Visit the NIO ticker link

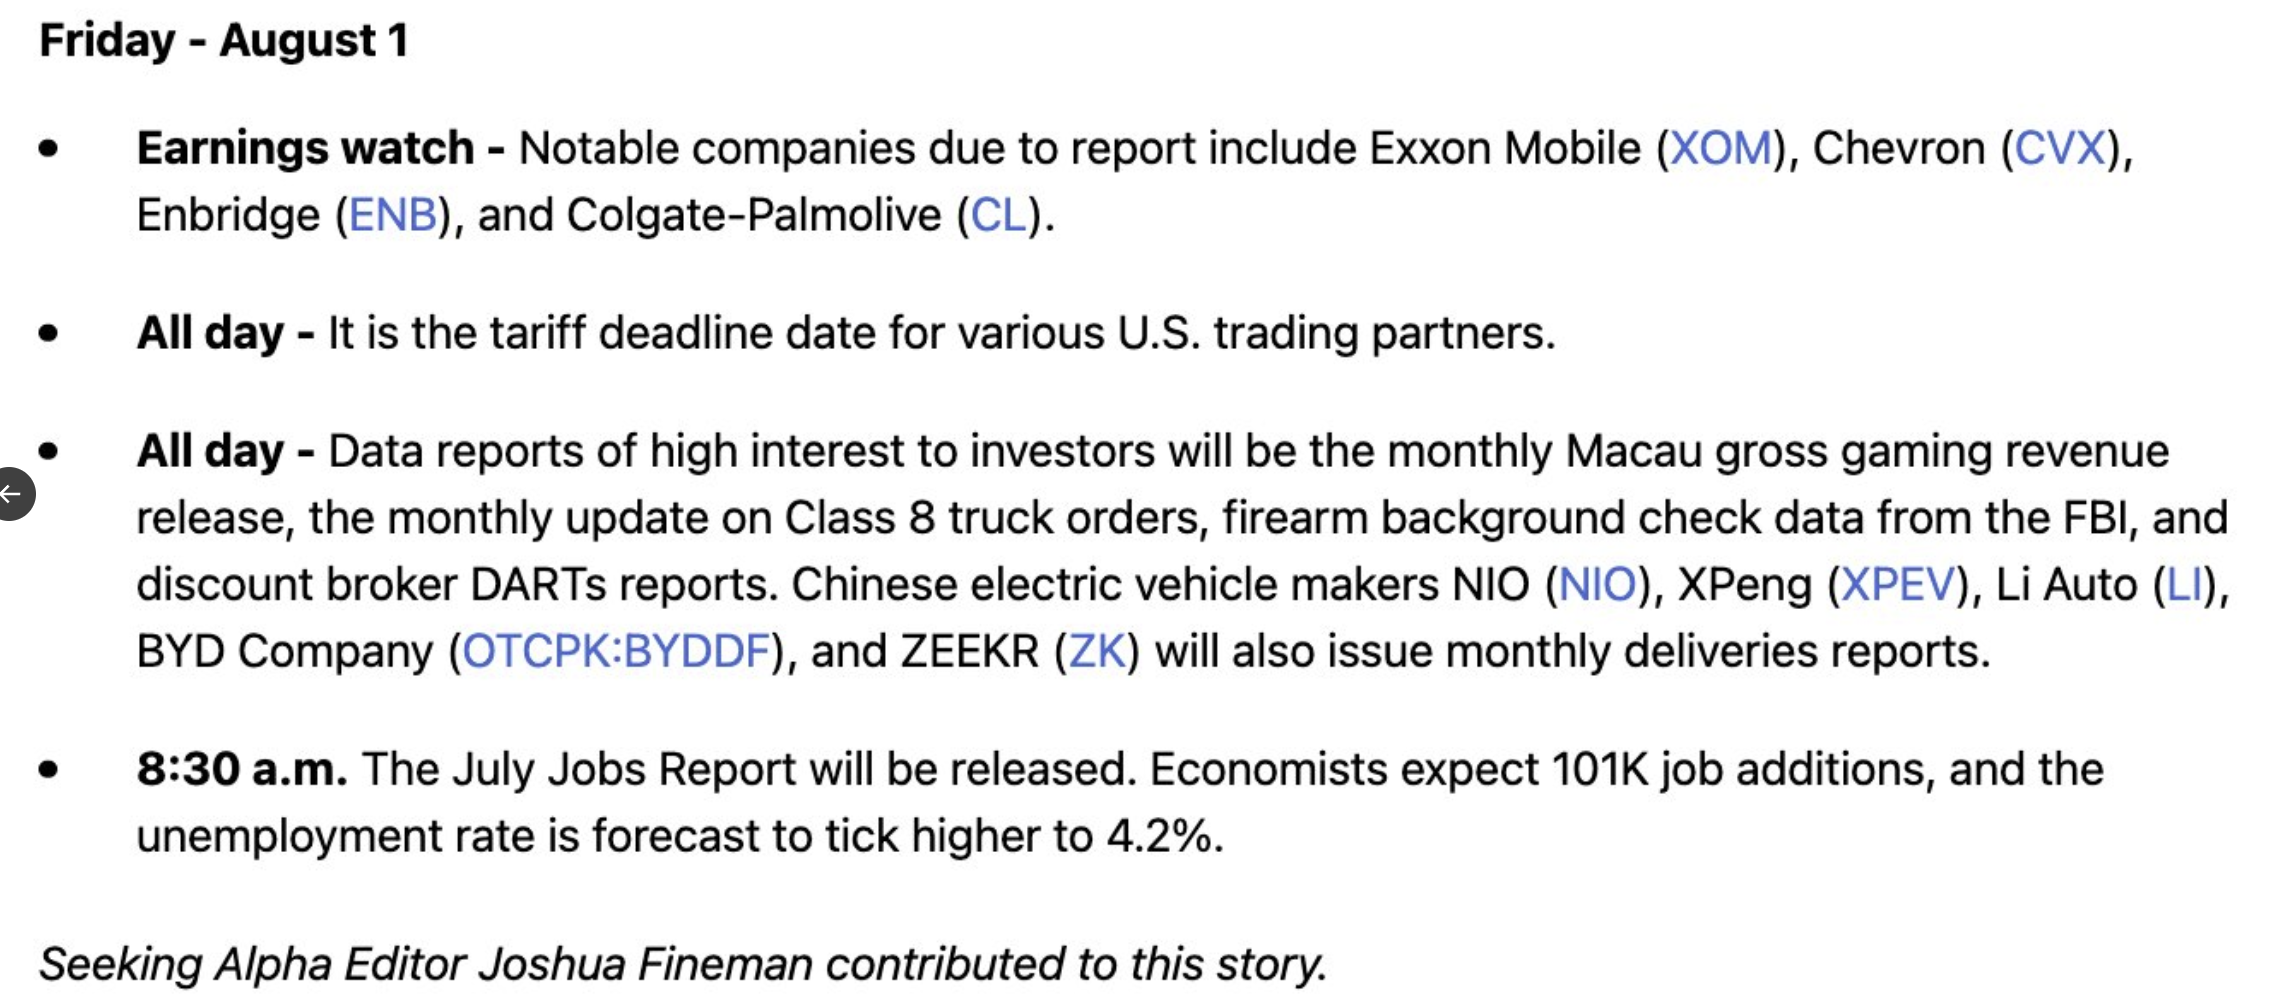[x=1598, y=584]
